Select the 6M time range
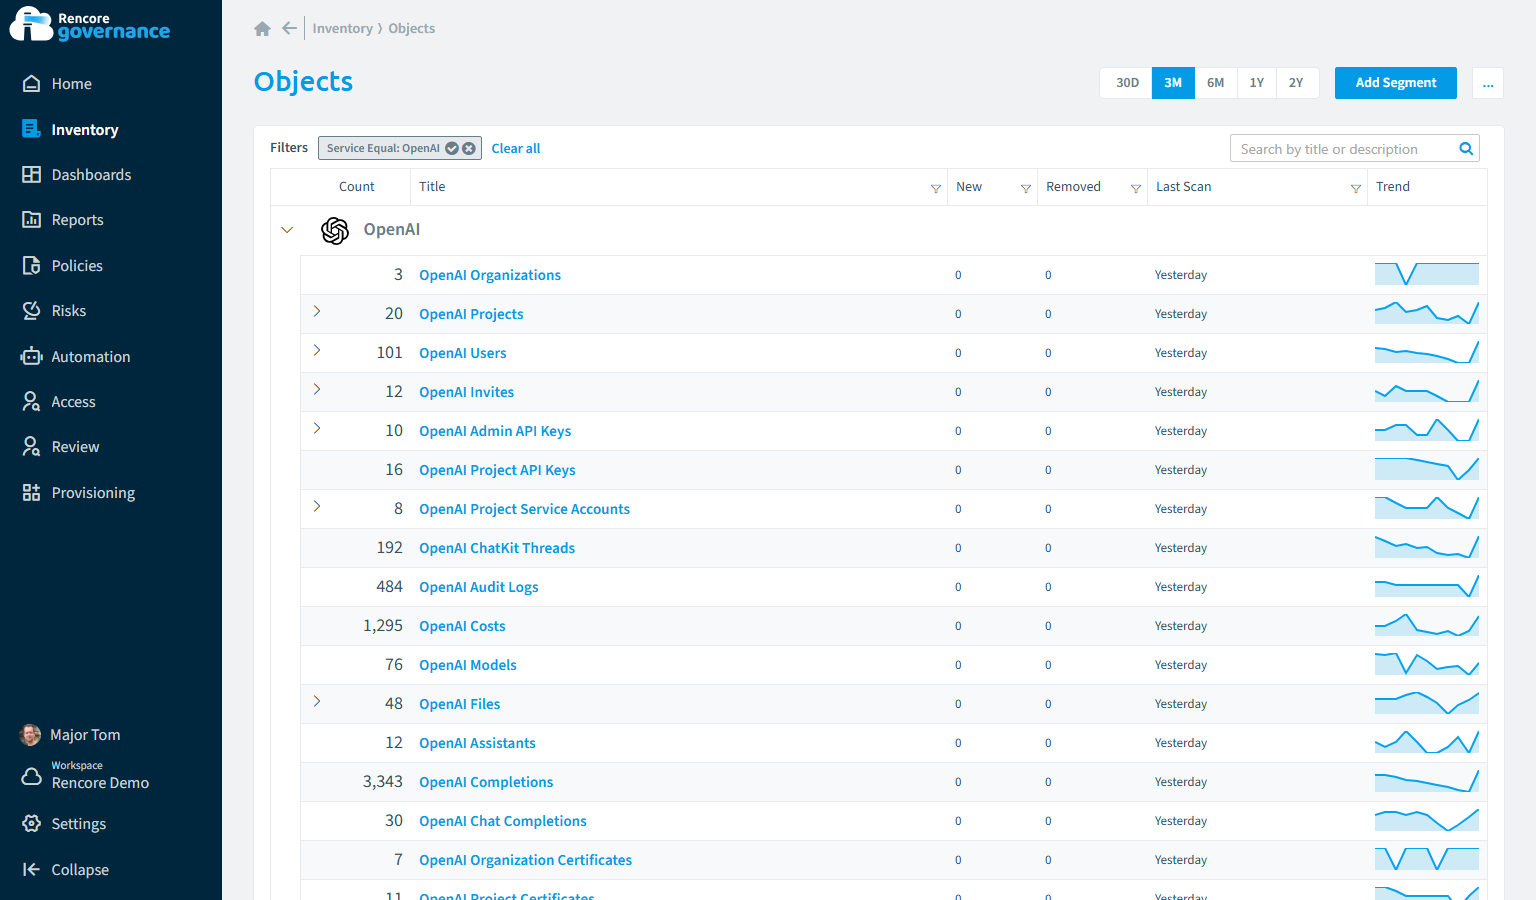Screen dimensions: 1536x900 [x=1215, y=83]
